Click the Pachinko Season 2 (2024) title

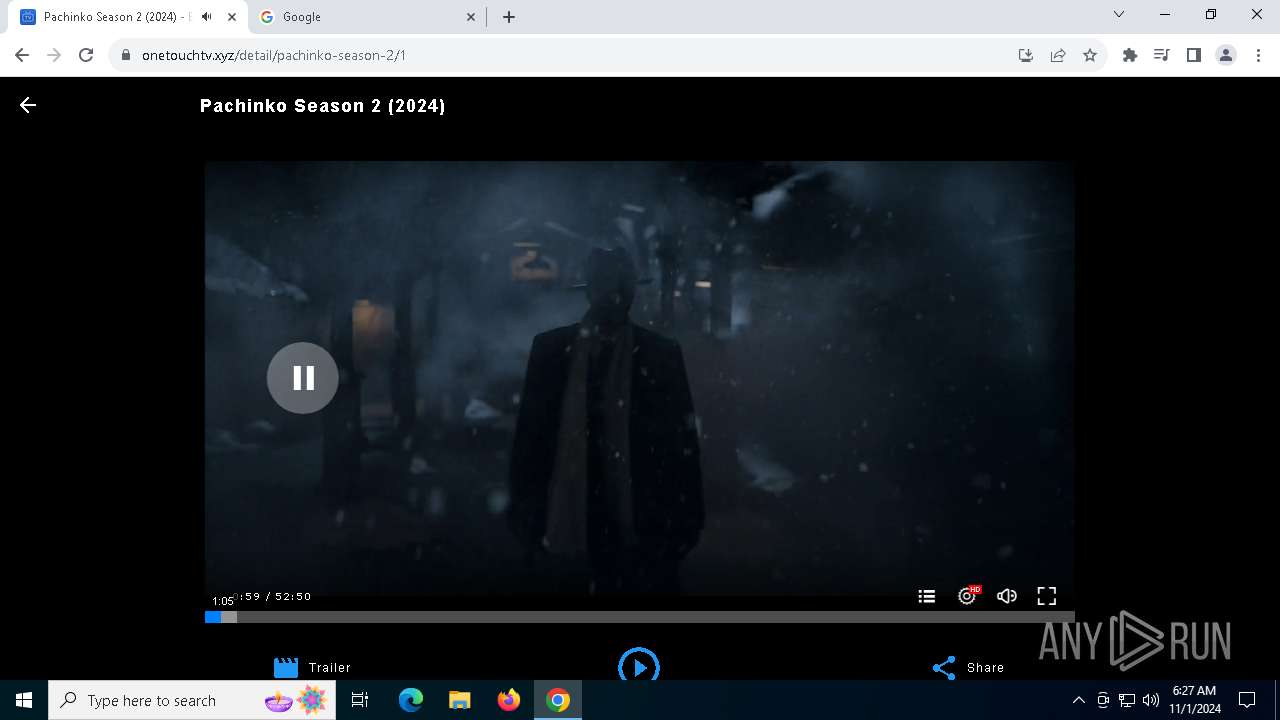(323, 106)
